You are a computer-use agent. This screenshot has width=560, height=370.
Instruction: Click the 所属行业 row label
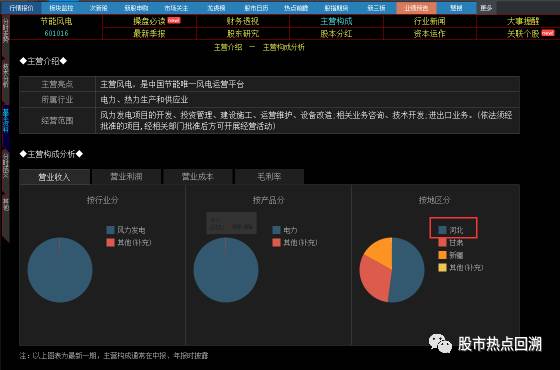57,100
